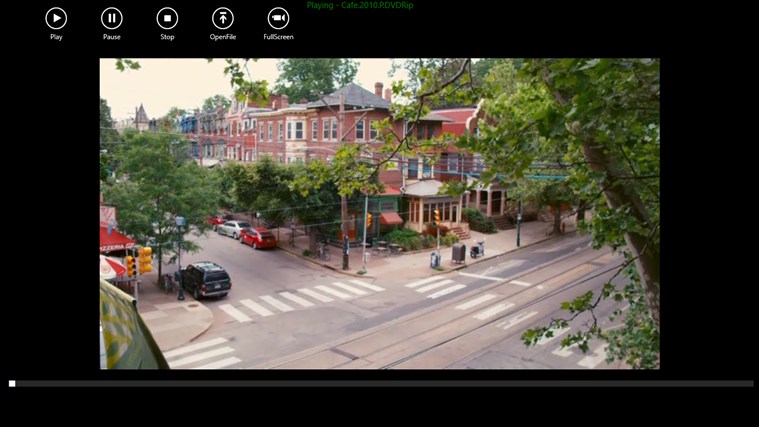Screen dimensions: 759x427
Task: Open a file via OpenFile icon
Action: 223,18
